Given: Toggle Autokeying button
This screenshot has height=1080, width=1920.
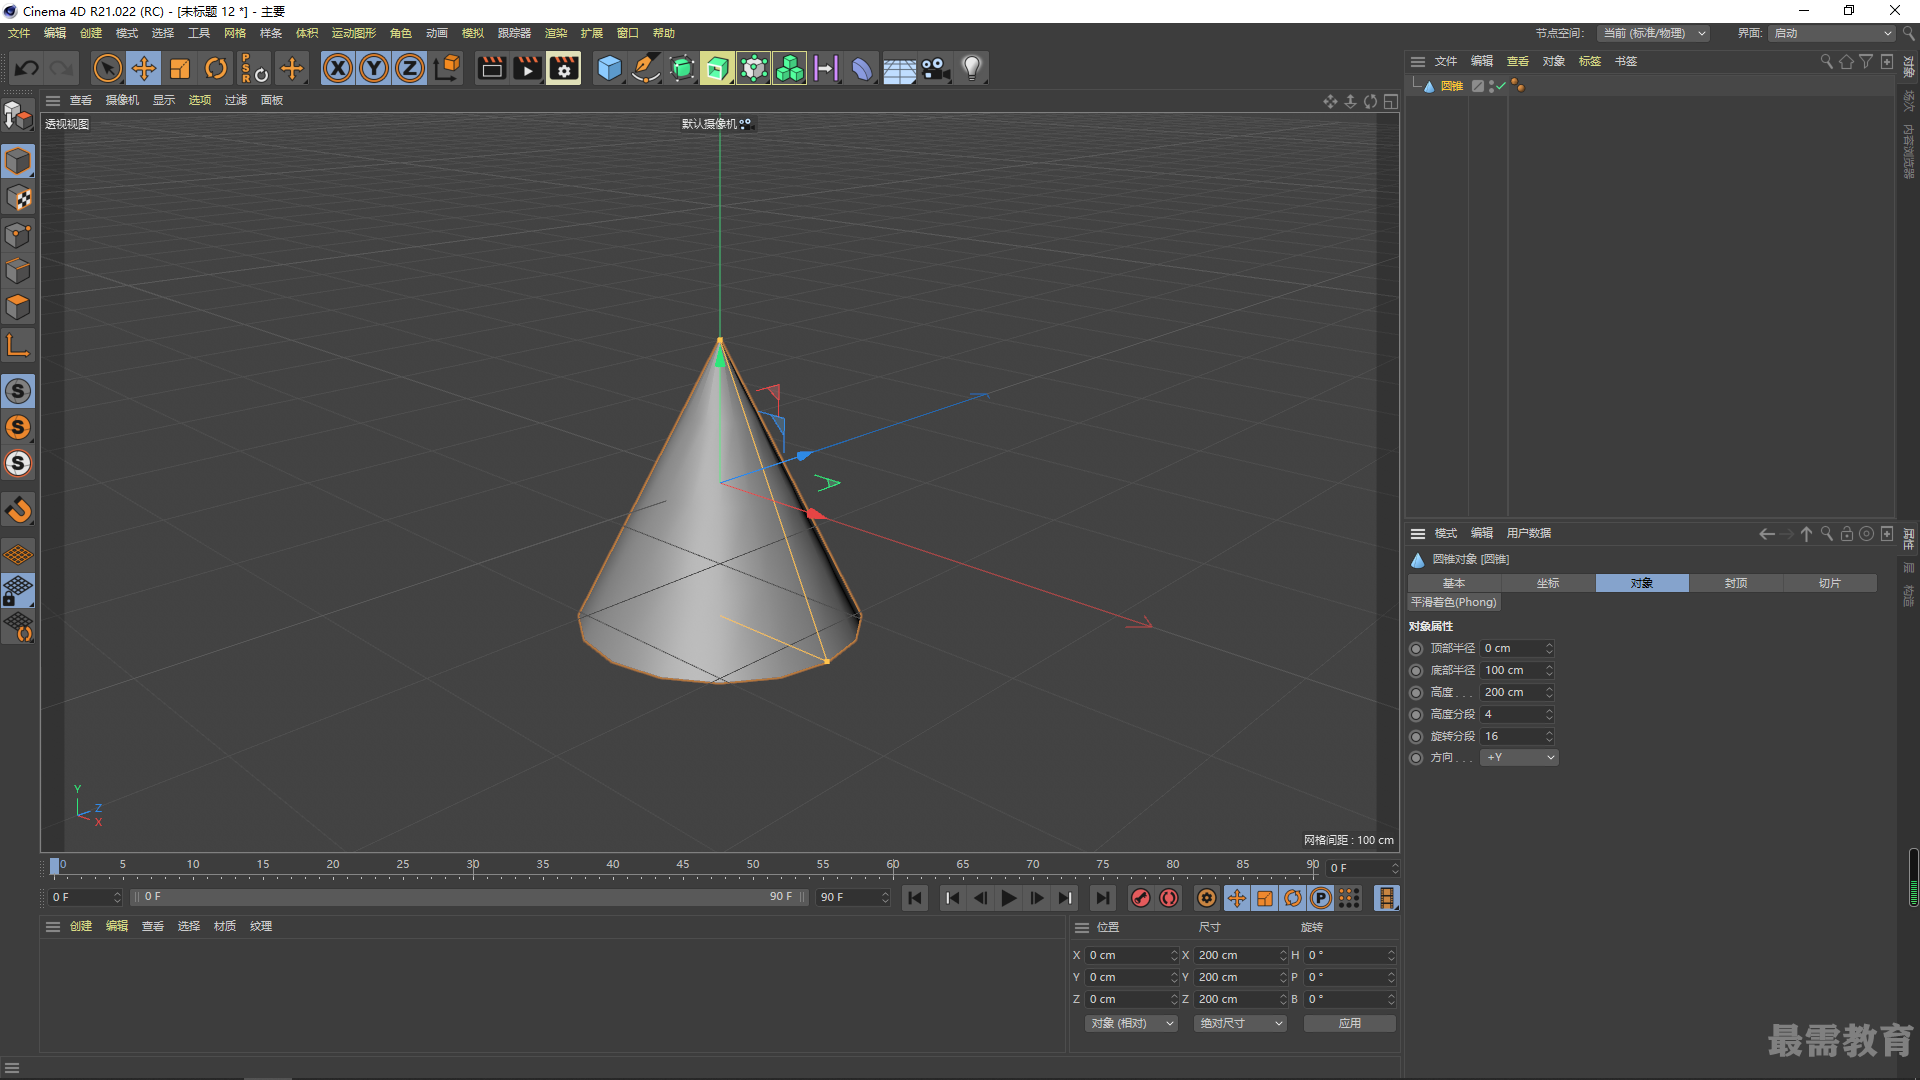Looking at the screenshot, I should click(x=1169, y=899).
